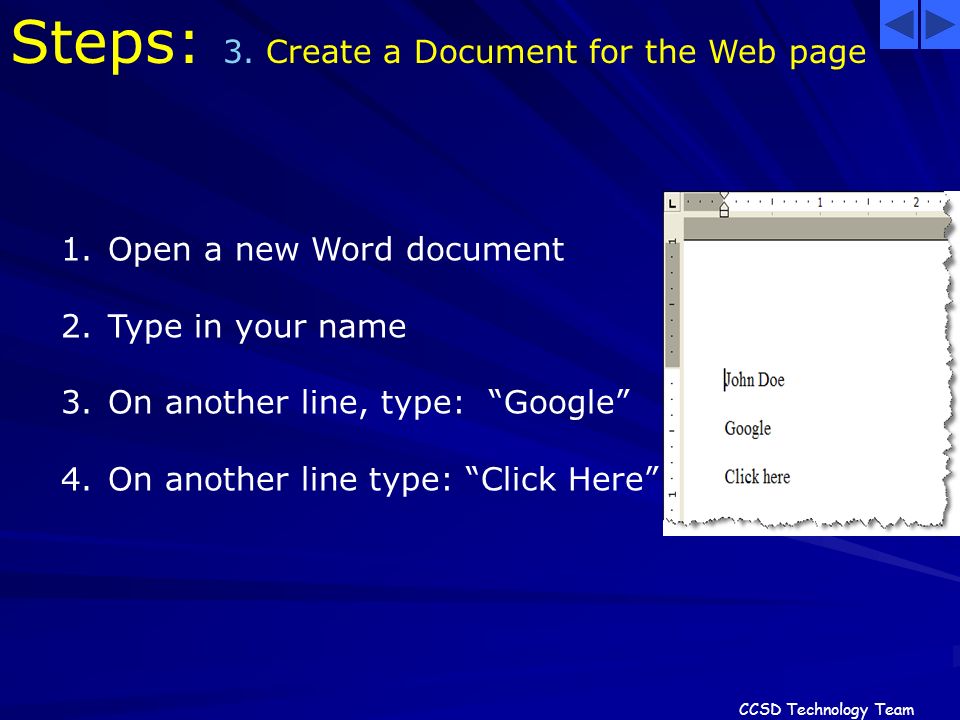Select the tab stop selector in the Word ruler
The height and width of the screenshot is (720, 960).
pyautogui.click(x=673, y=203)
